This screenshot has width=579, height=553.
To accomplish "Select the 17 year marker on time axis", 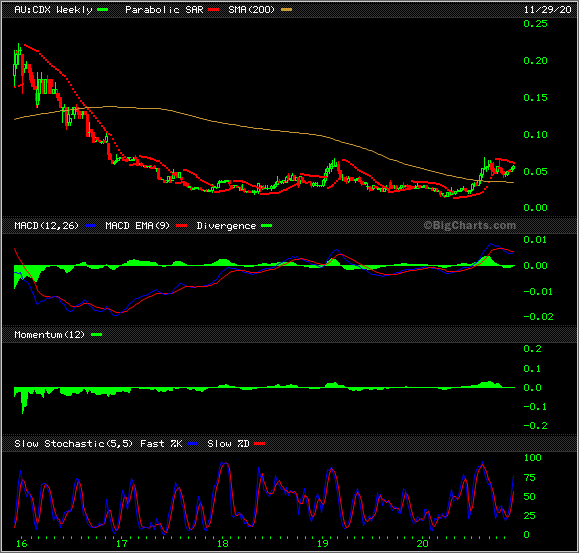I will (121, 543).
